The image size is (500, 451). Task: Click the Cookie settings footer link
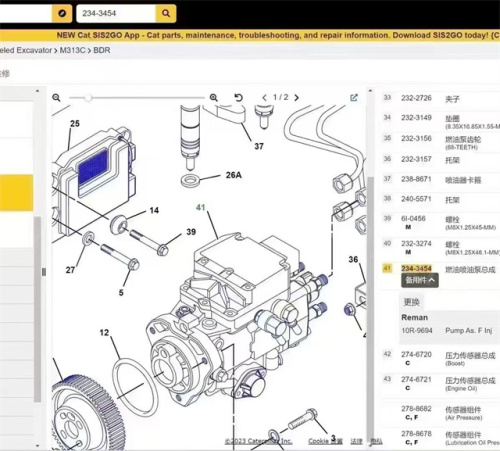[325, 441]
